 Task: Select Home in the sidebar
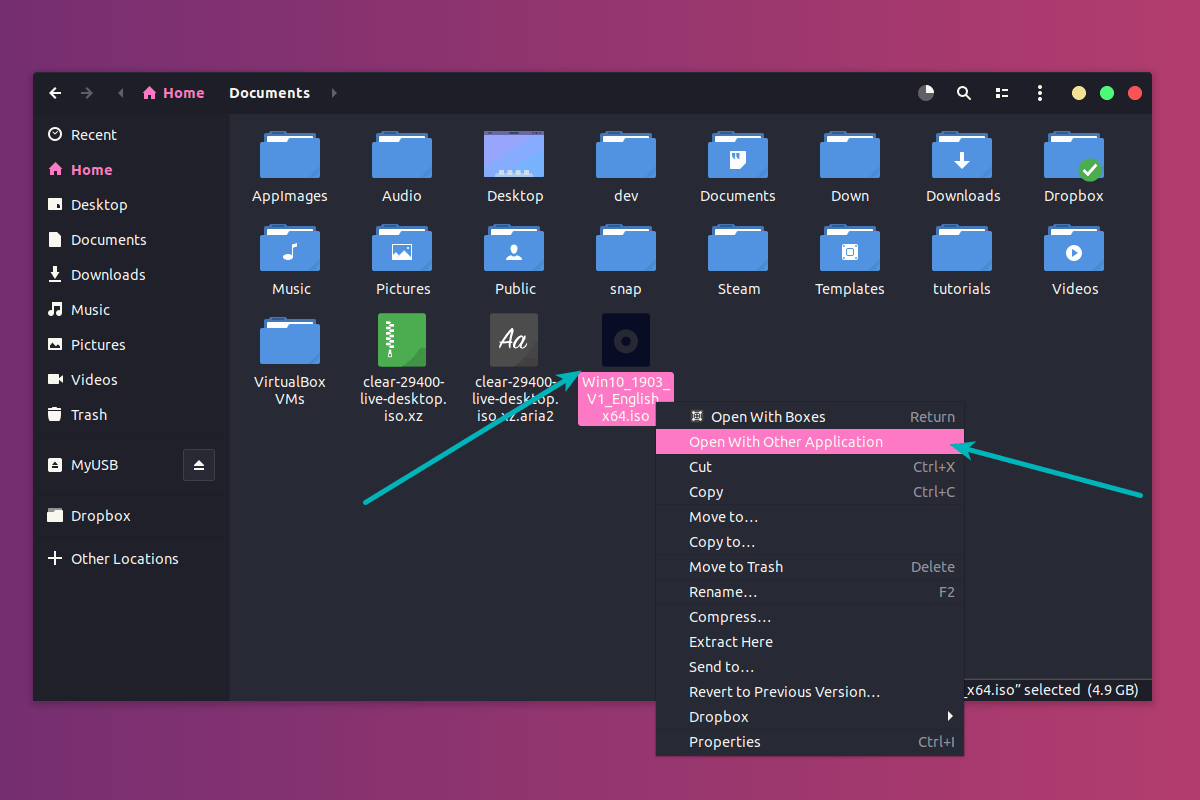coord(130,170)
